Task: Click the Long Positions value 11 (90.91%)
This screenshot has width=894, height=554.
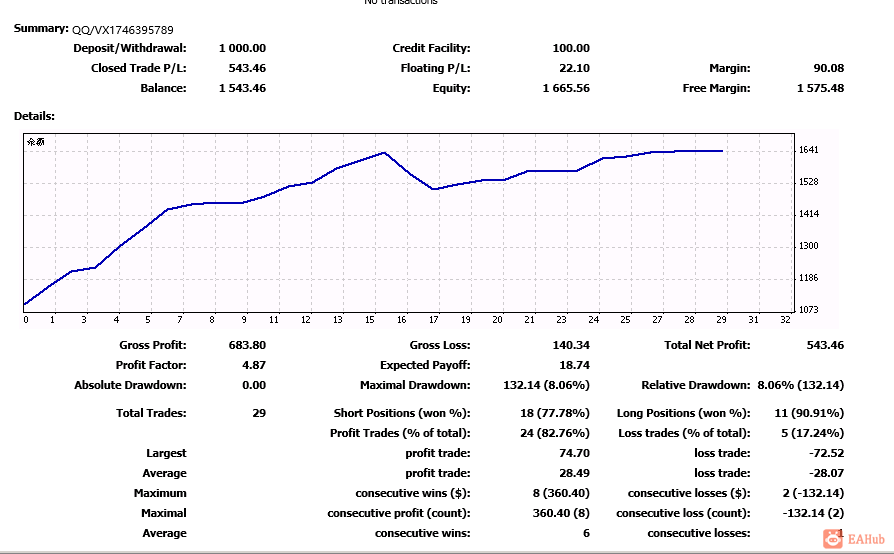Action: point(809,413)
